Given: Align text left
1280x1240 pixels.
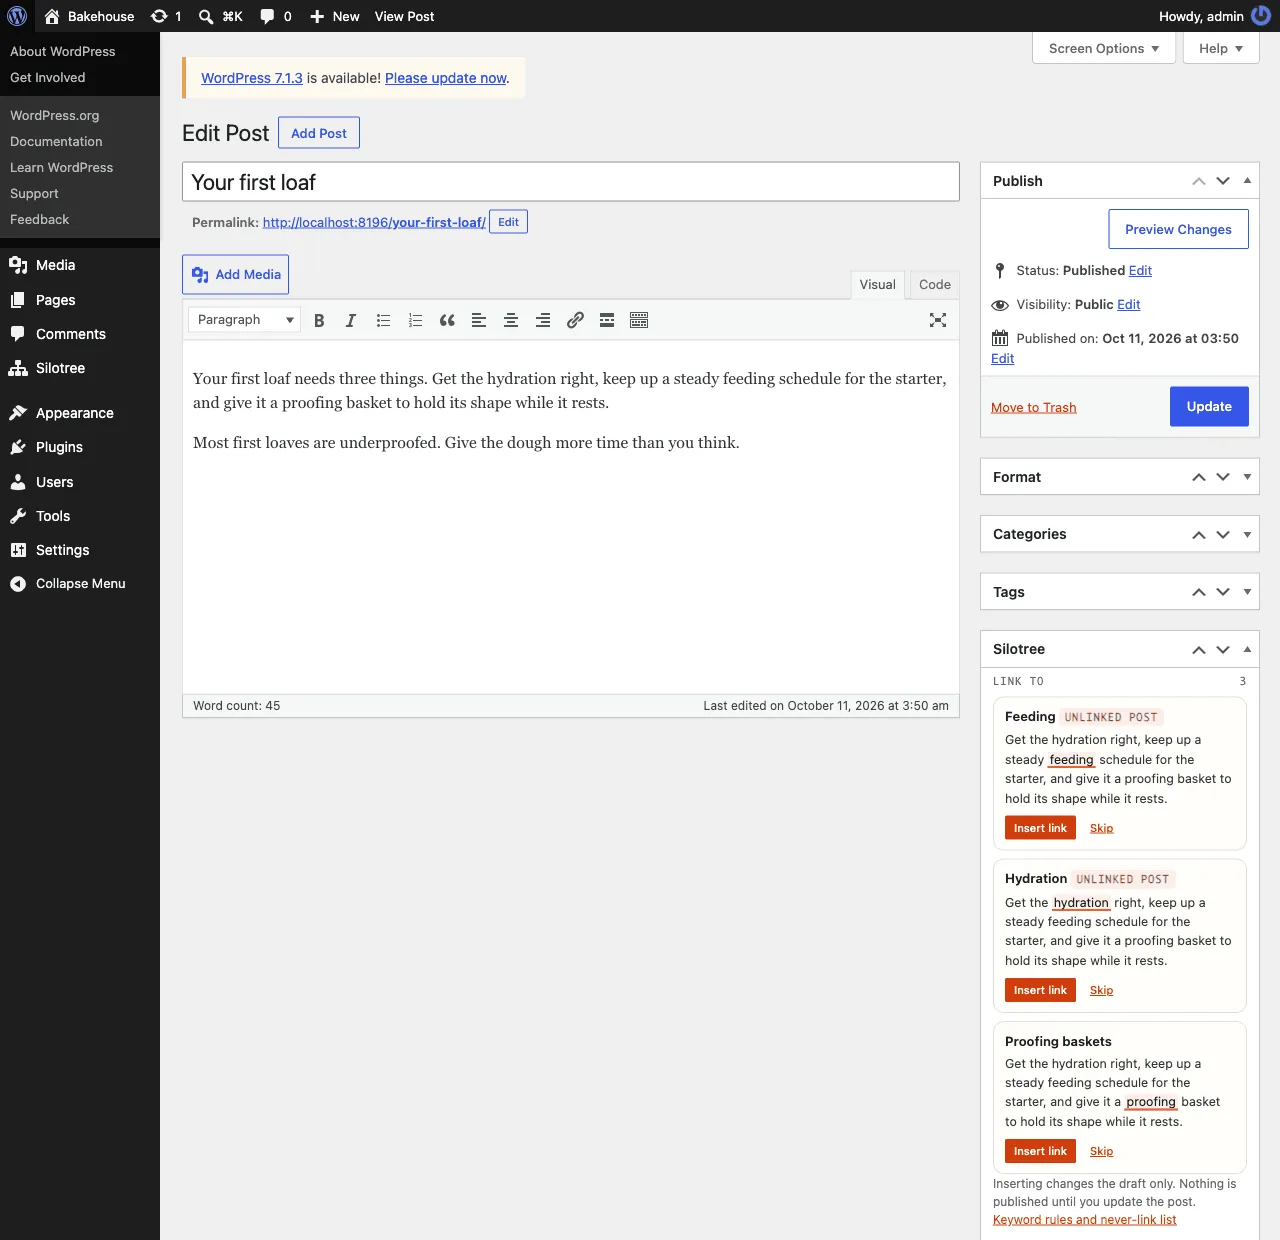Looking at the screenshot, I should coord(479,320).
